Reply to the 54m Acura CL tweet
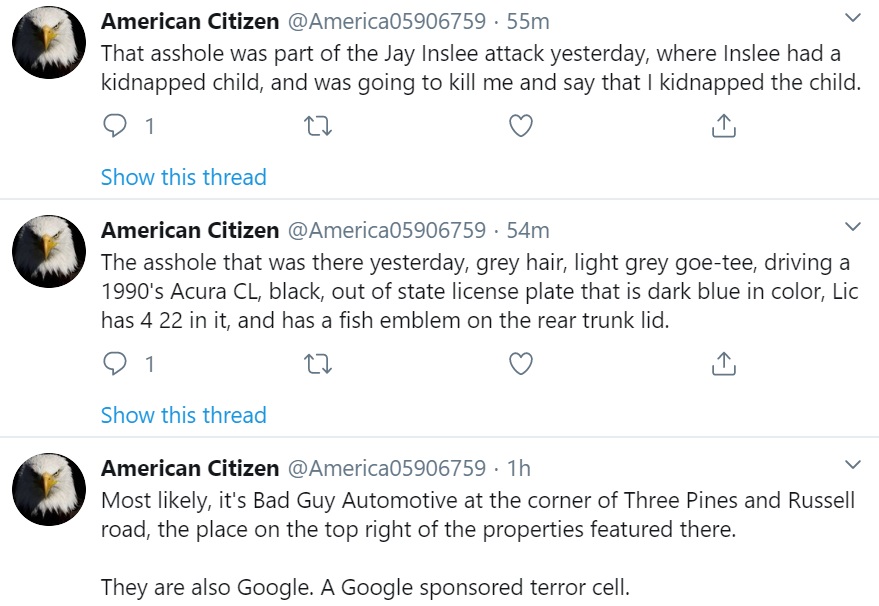 pyautogui.click(x=117, y=364)
